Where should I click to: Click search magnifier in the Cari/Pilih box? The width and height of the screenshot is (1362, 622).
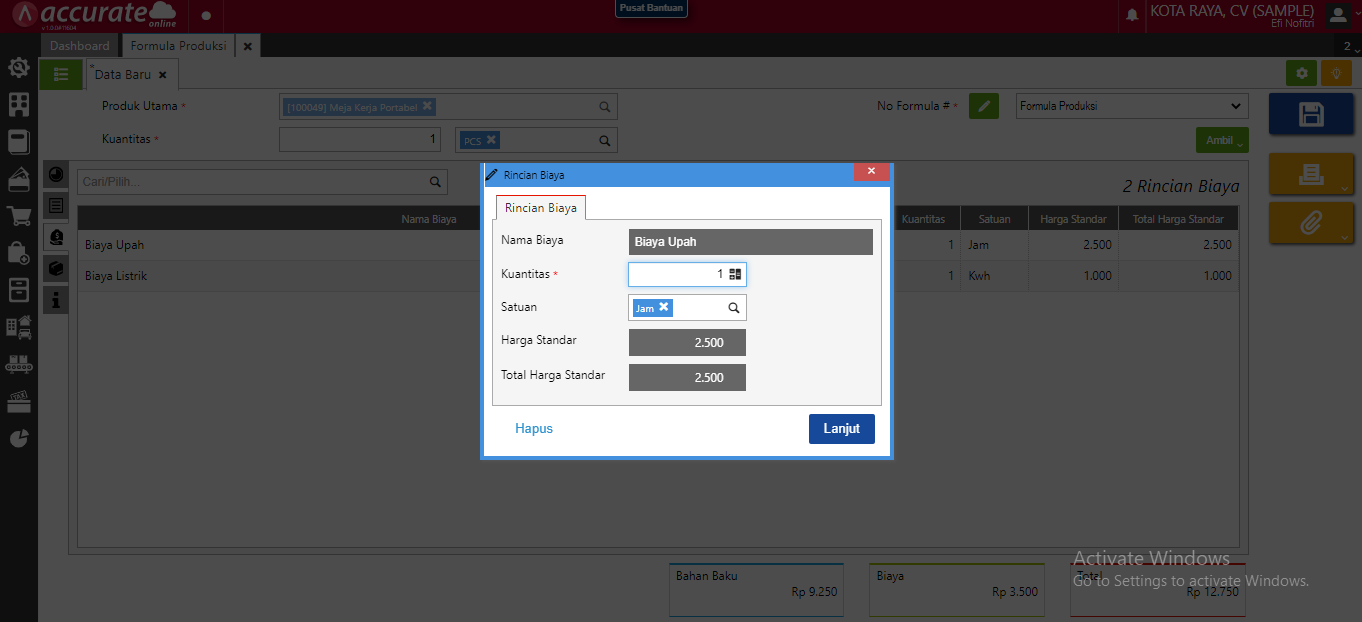(x=435, y=182)
